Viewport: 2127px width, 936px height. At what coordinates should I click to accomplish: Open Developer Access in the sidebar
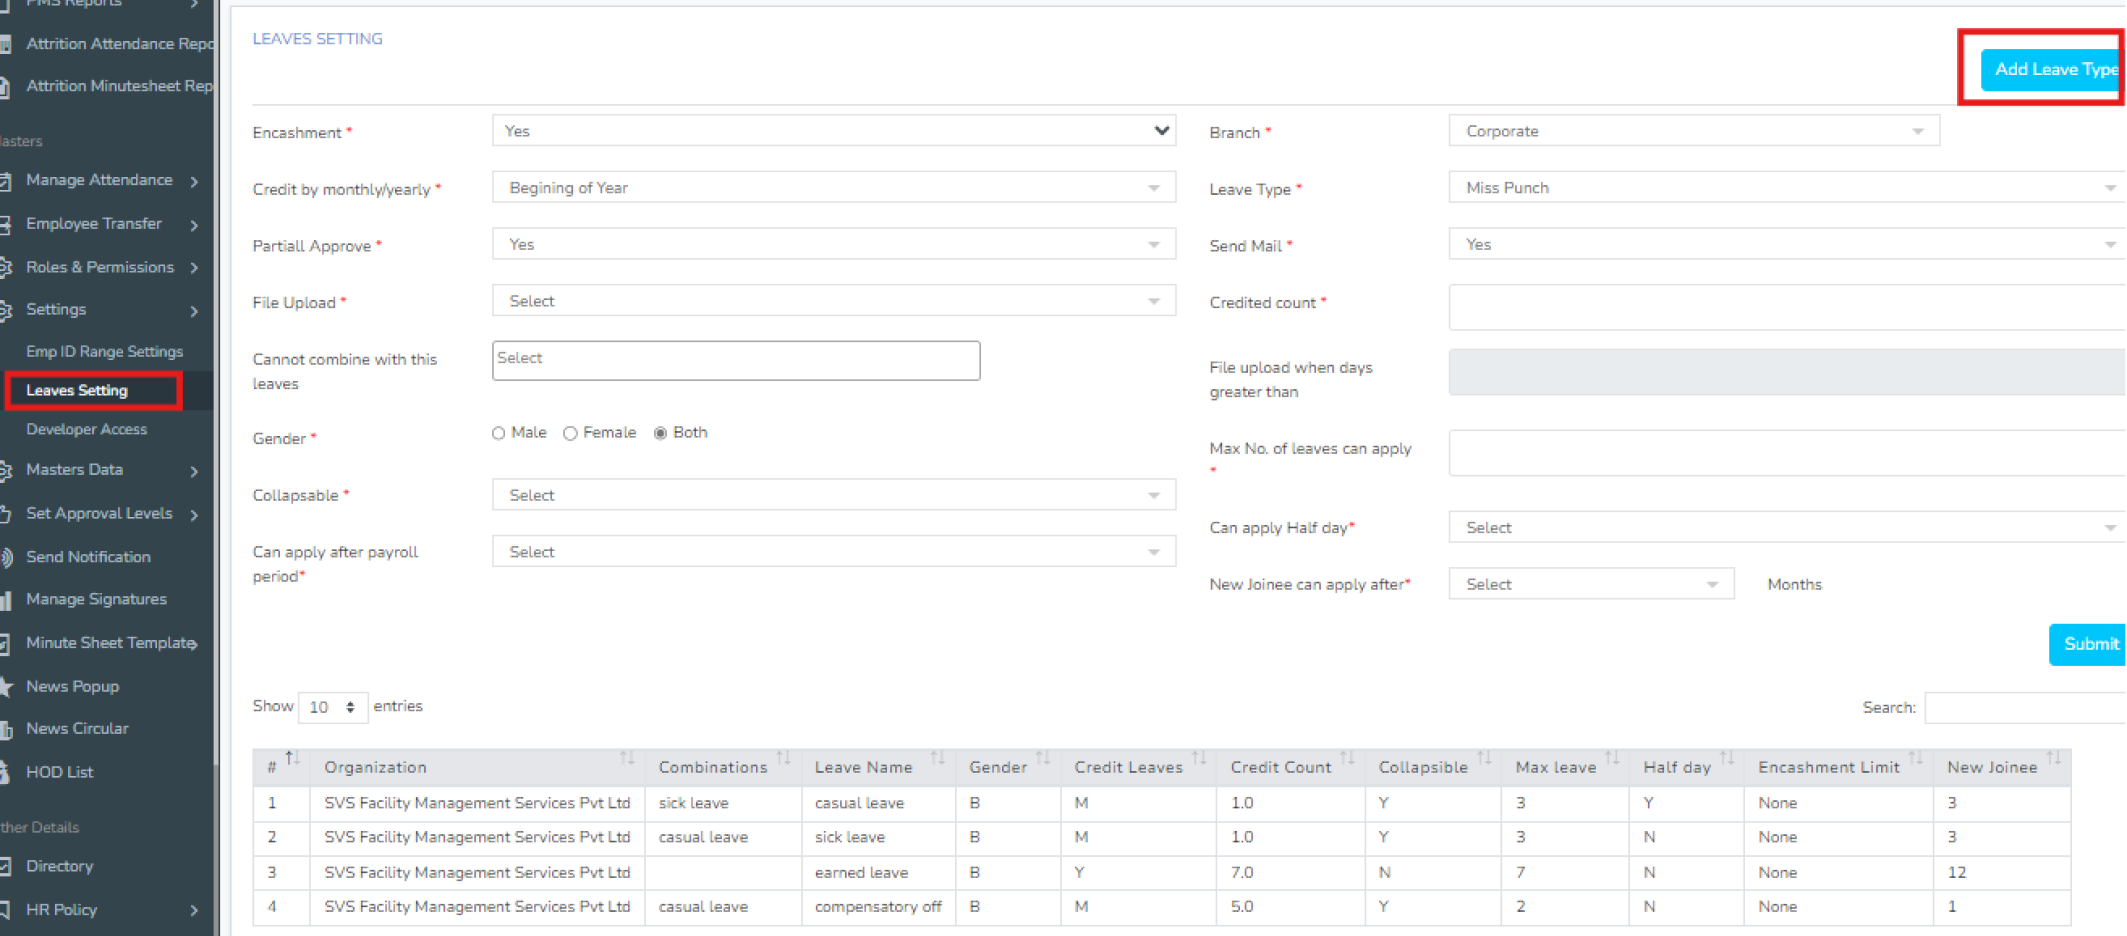click(x=86, y=429)
